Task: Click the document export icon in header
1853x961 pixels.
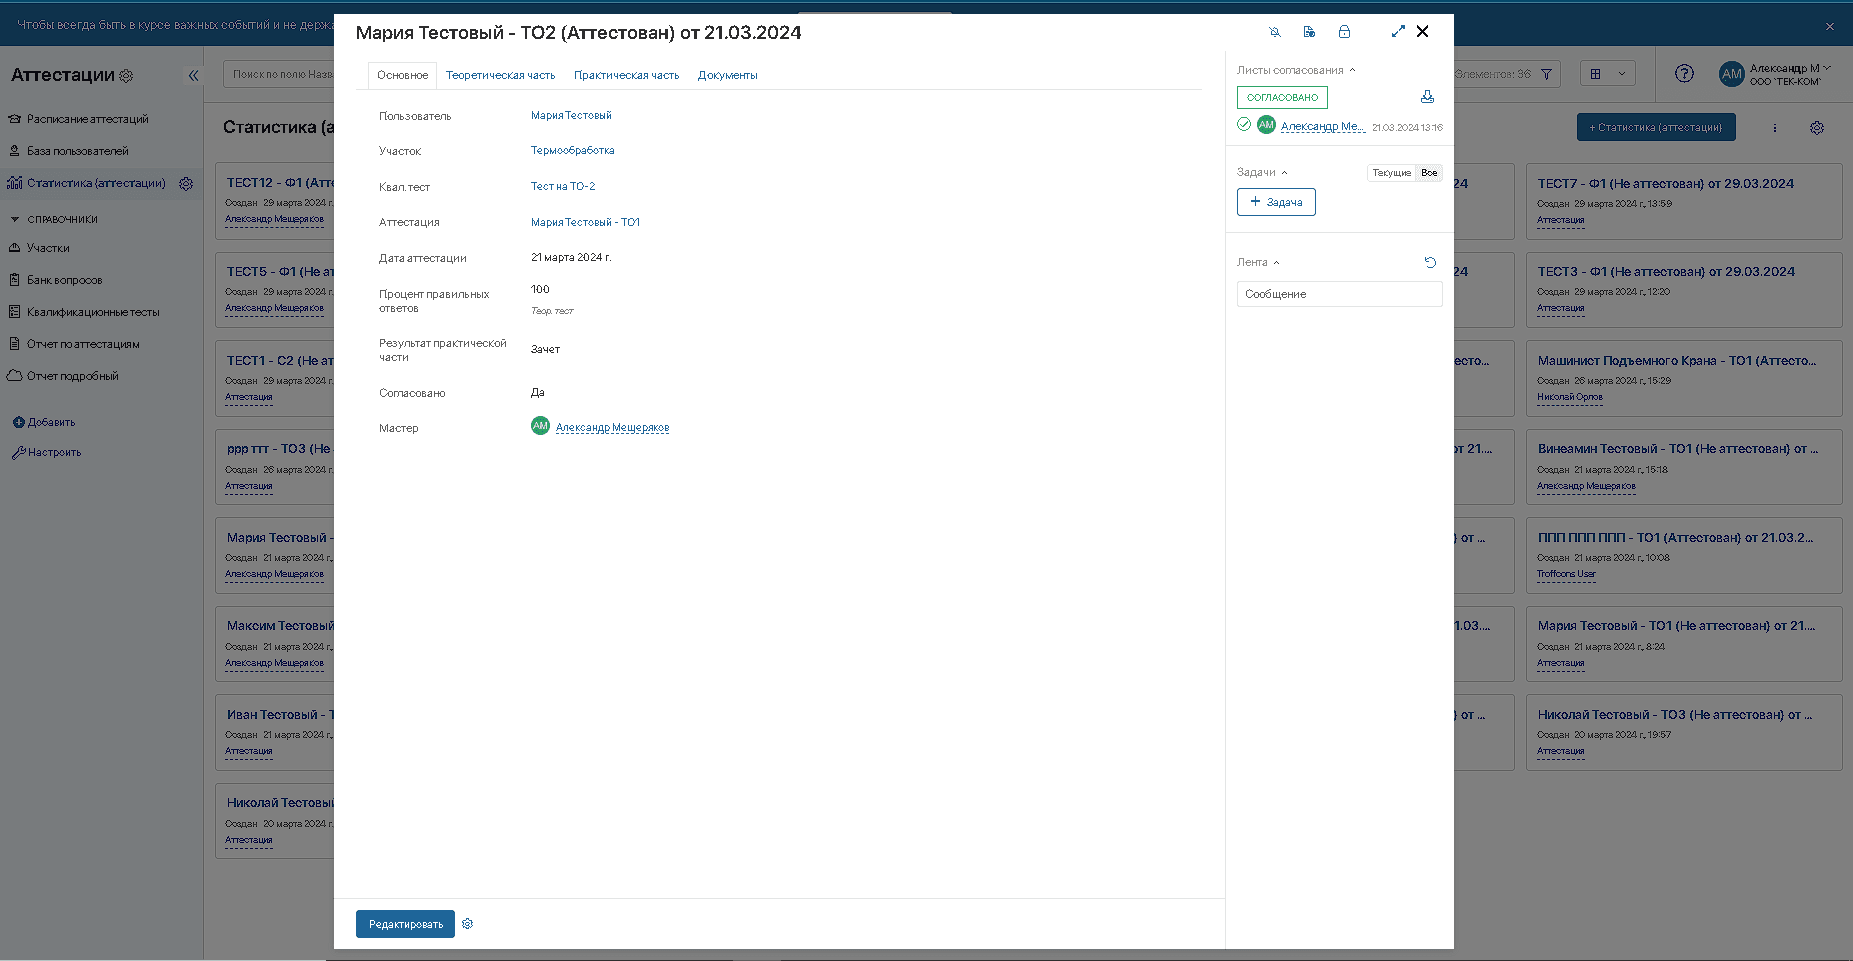Action: [1309, 32]
